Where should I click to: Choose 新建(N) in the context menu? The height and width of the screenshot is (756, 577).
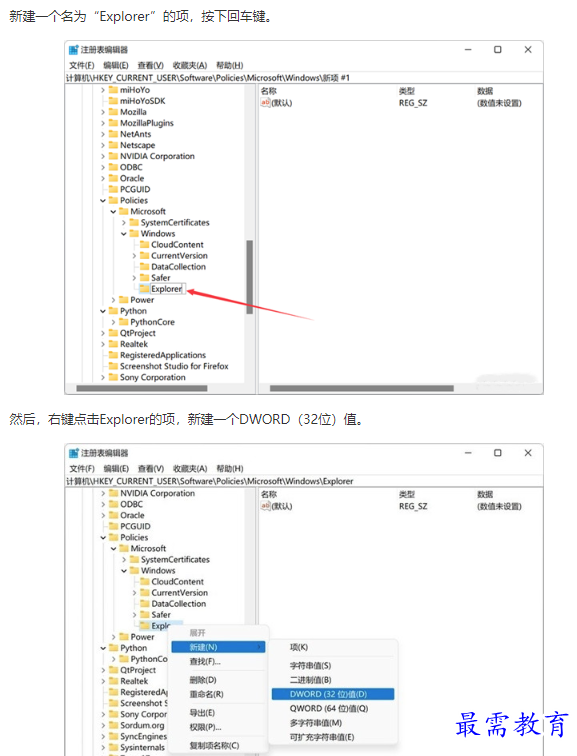pyautogui.click(x=218, y=647)
